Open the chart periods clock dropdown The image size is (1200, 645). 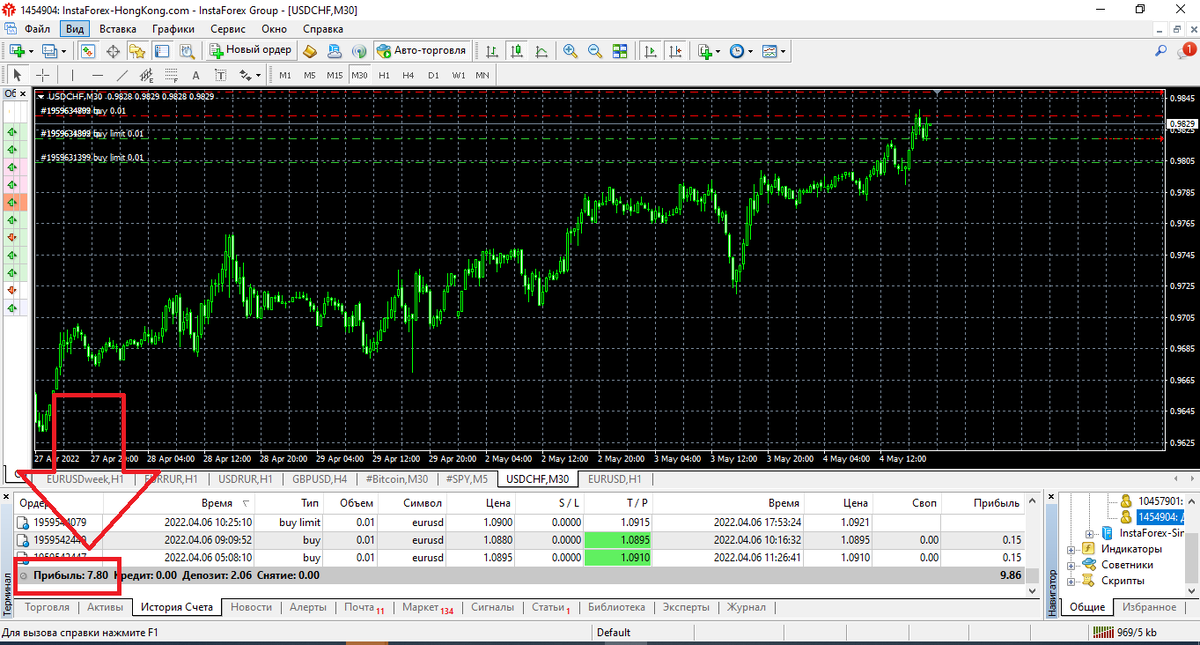741,51
